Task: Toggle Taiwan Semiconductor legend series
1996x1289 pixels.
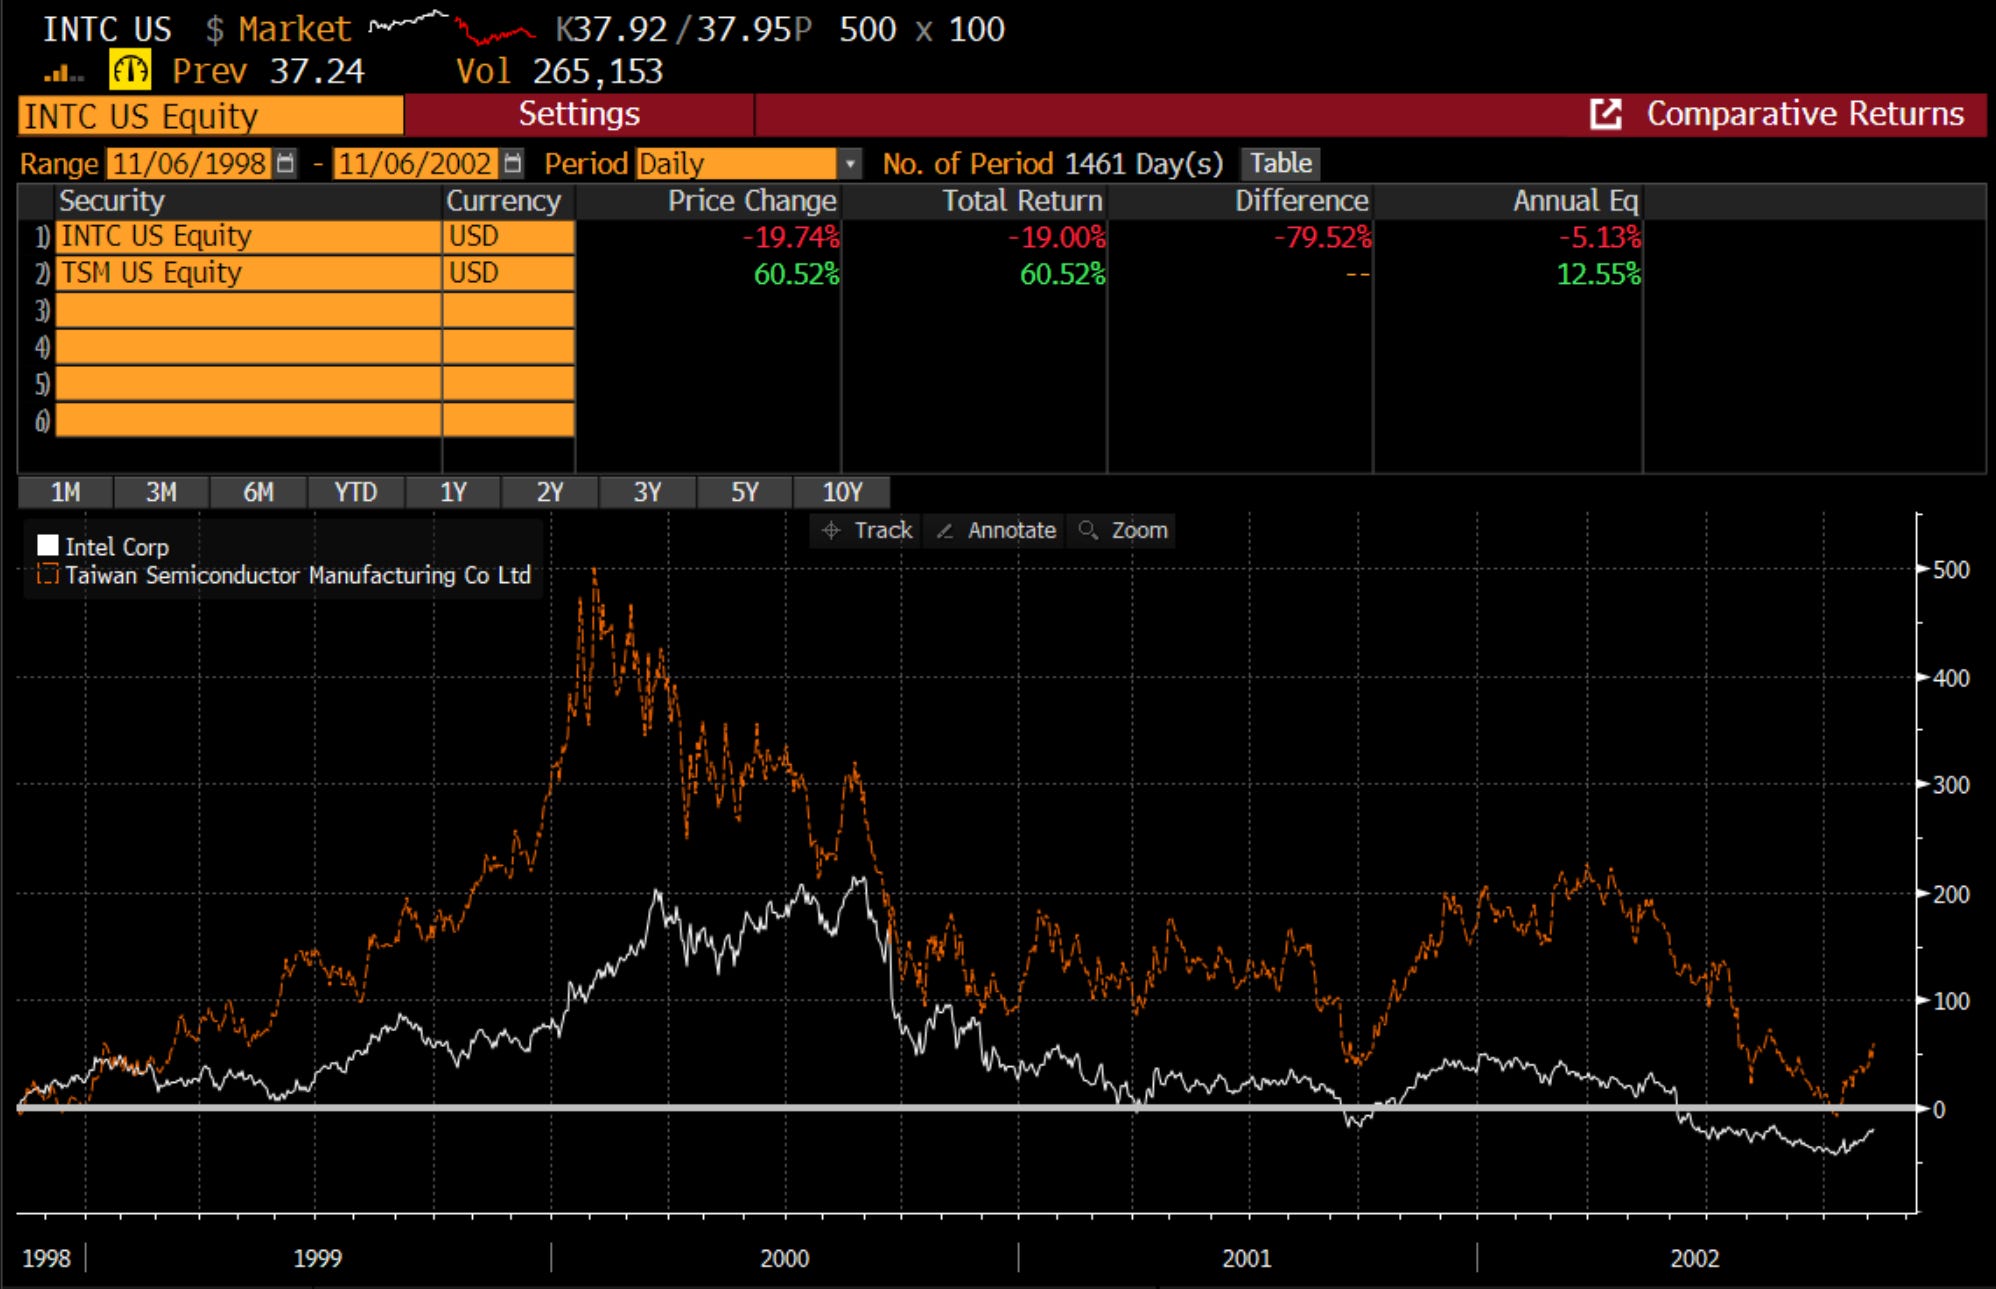Action: 297,575
